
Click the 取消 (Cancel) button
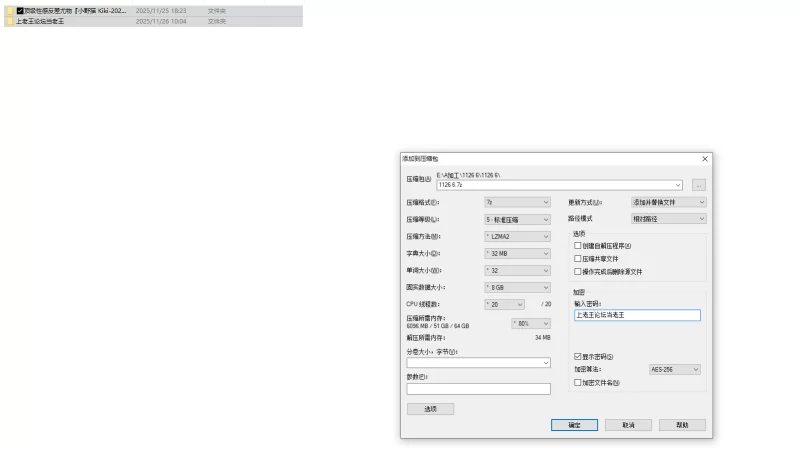pyautogui.click(x=628, y=425)
